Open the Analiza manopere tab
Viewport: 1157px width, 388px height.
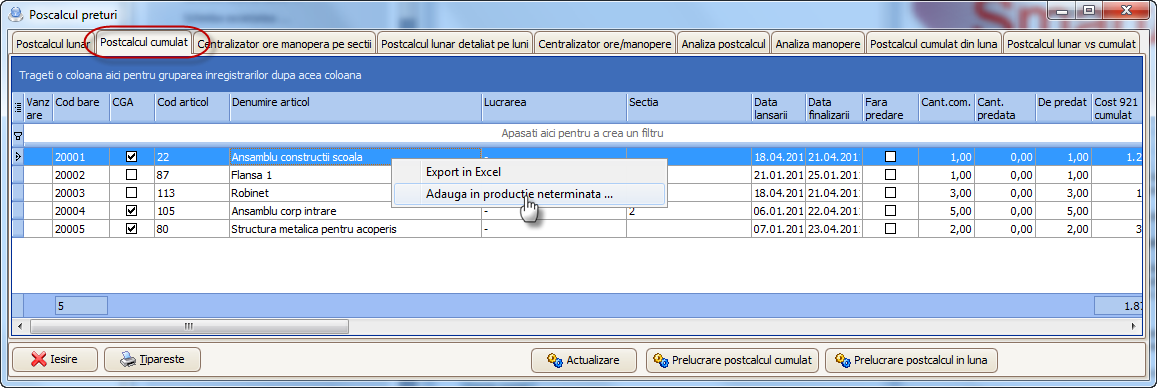(x=818, y=44)
